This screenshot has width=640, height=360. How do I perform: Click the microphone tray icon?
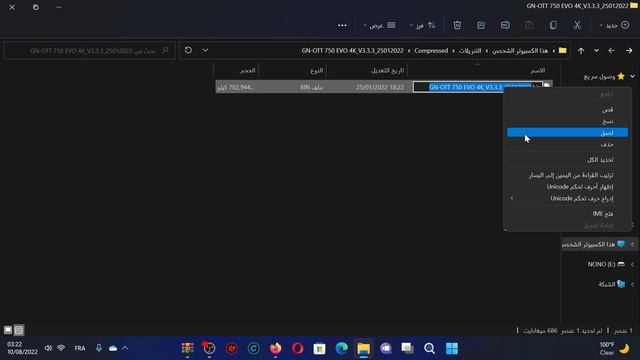99,348
